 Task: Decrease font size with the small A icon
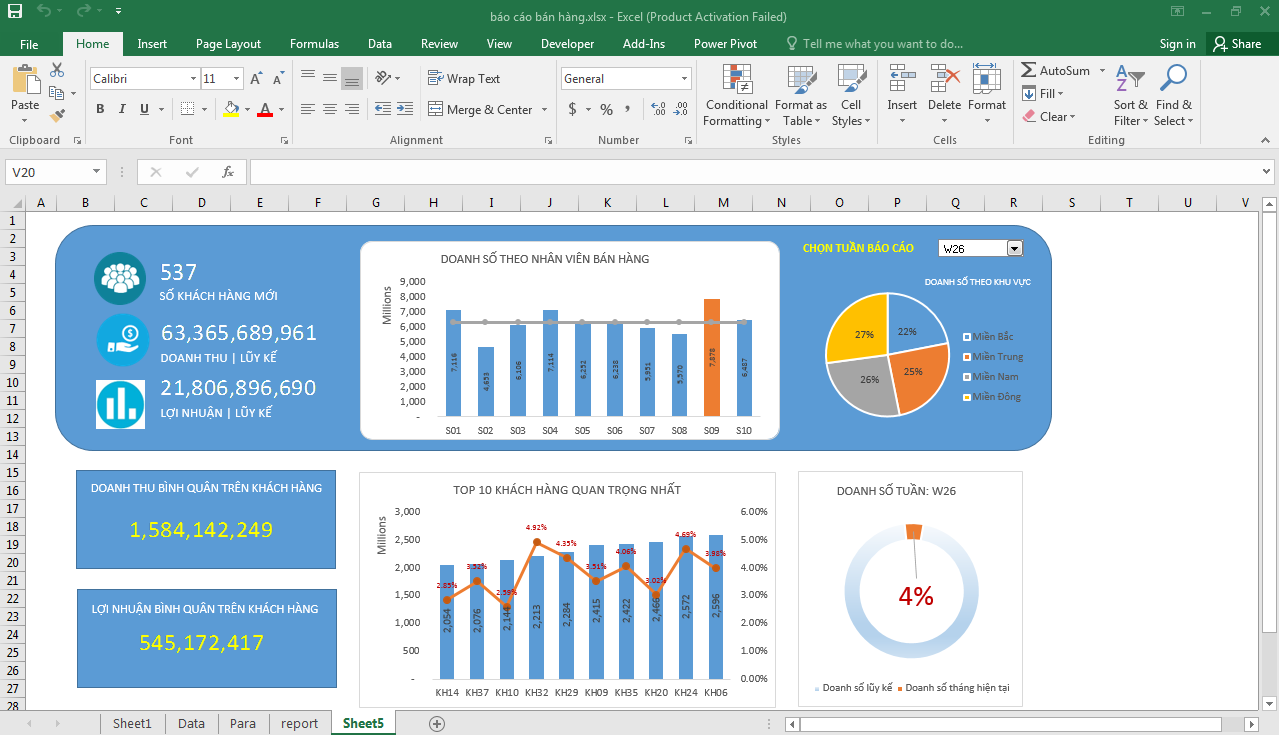coord(277,79)
